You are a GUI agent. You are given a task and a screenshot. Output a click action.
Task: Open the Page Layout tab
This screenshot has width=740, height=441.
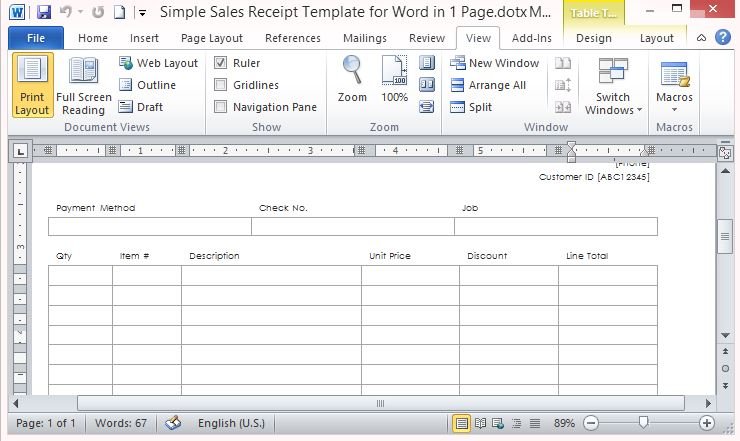click(212, 38)
